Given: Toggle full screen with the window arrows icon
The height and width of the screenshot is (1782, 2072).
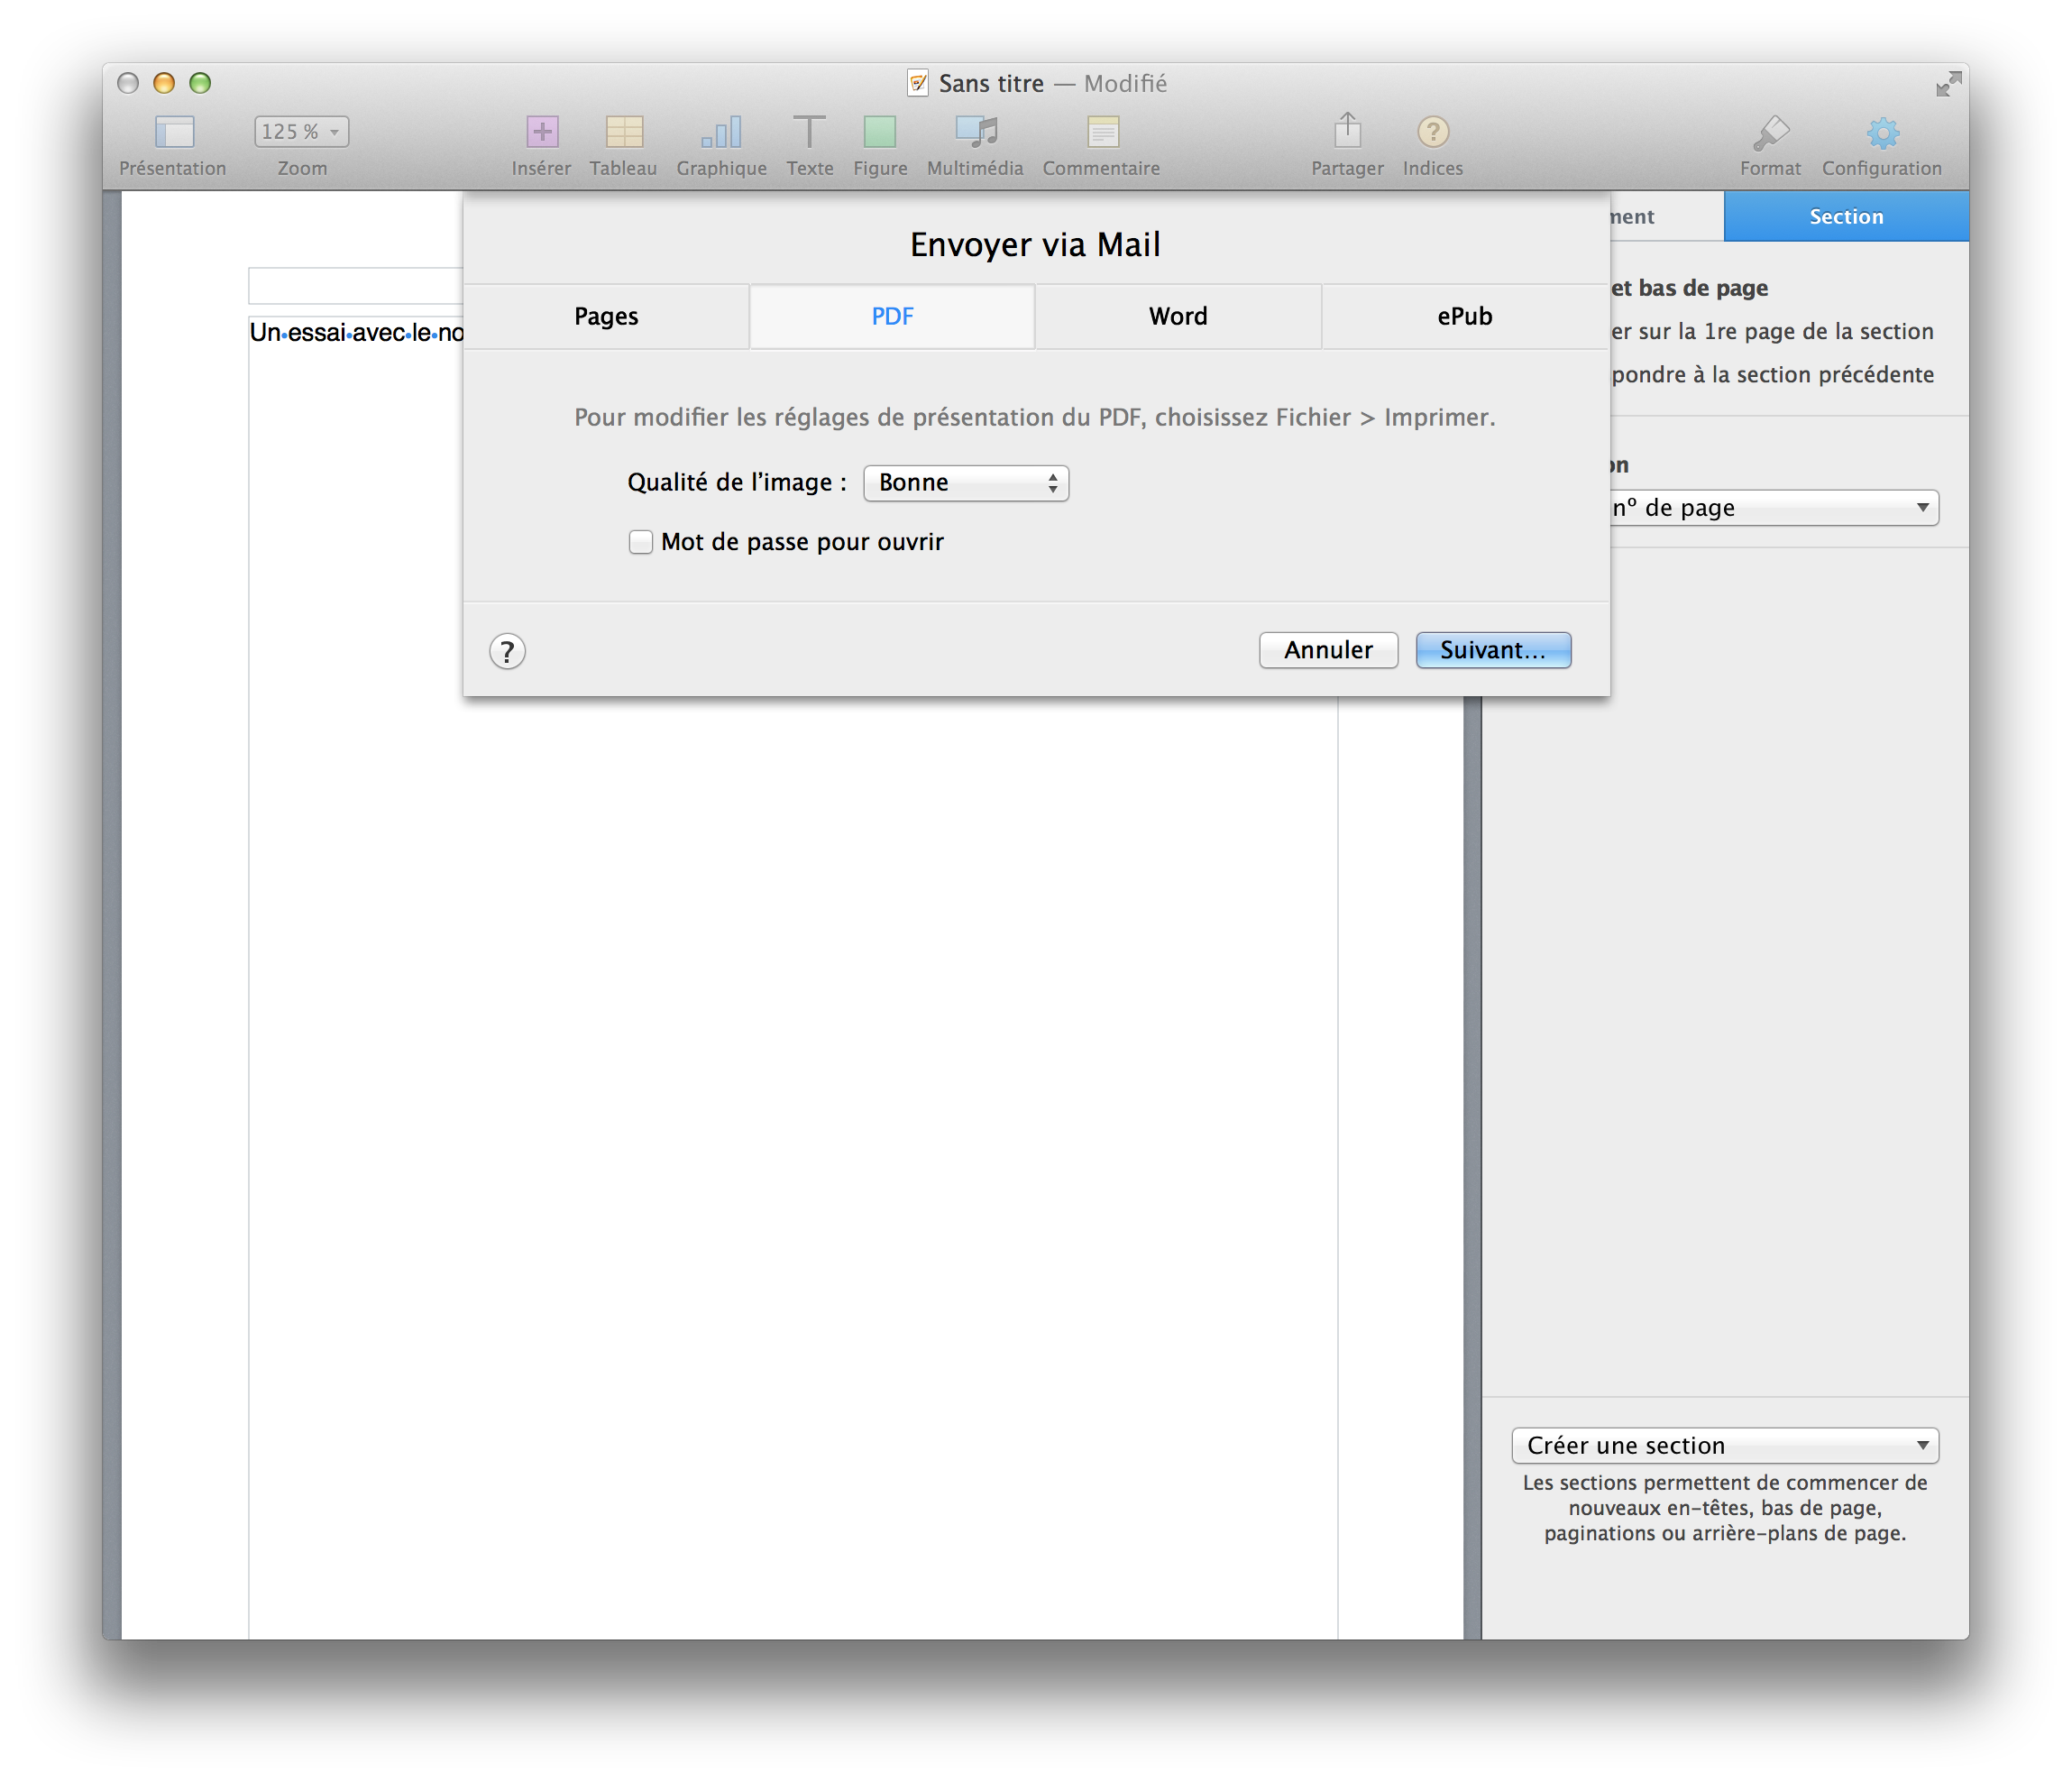Looking at the screenshot, I should point(1947,84).
